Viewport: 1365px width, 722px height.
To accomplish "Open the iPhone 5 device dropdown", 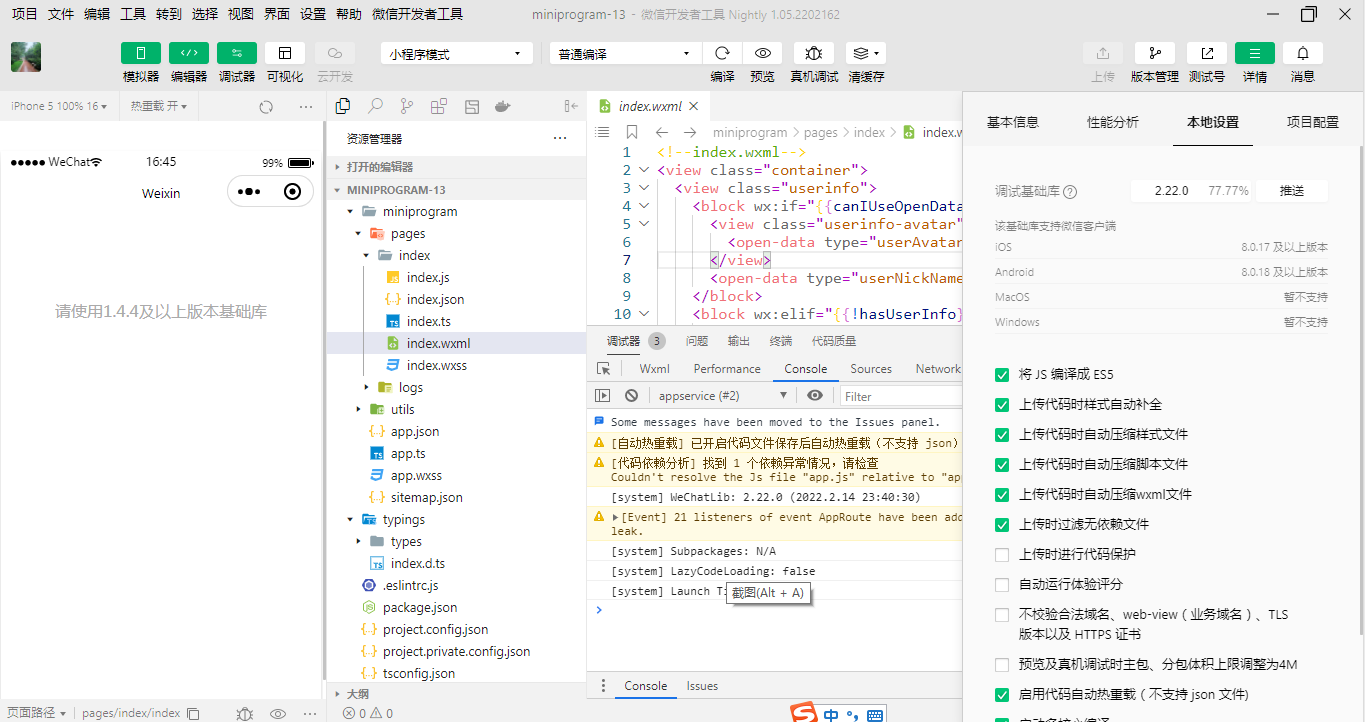I will (59, 106).
